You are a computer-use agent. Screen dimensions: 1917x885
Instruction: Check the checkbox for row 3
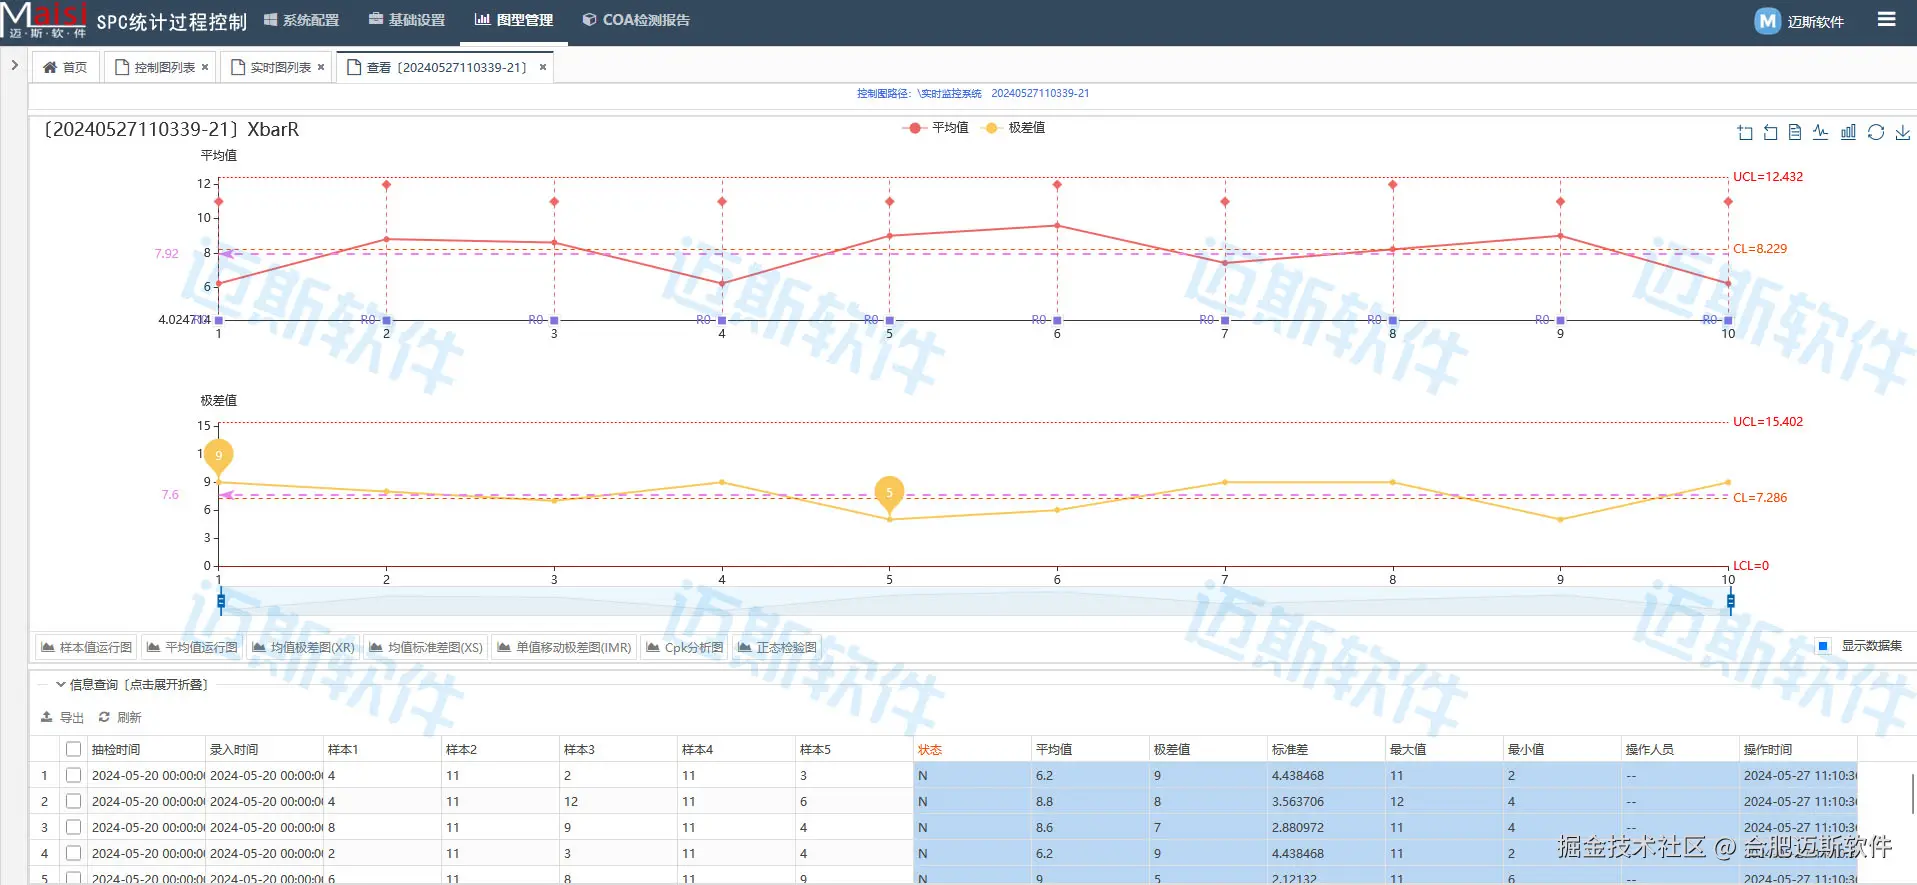[73, 827]
